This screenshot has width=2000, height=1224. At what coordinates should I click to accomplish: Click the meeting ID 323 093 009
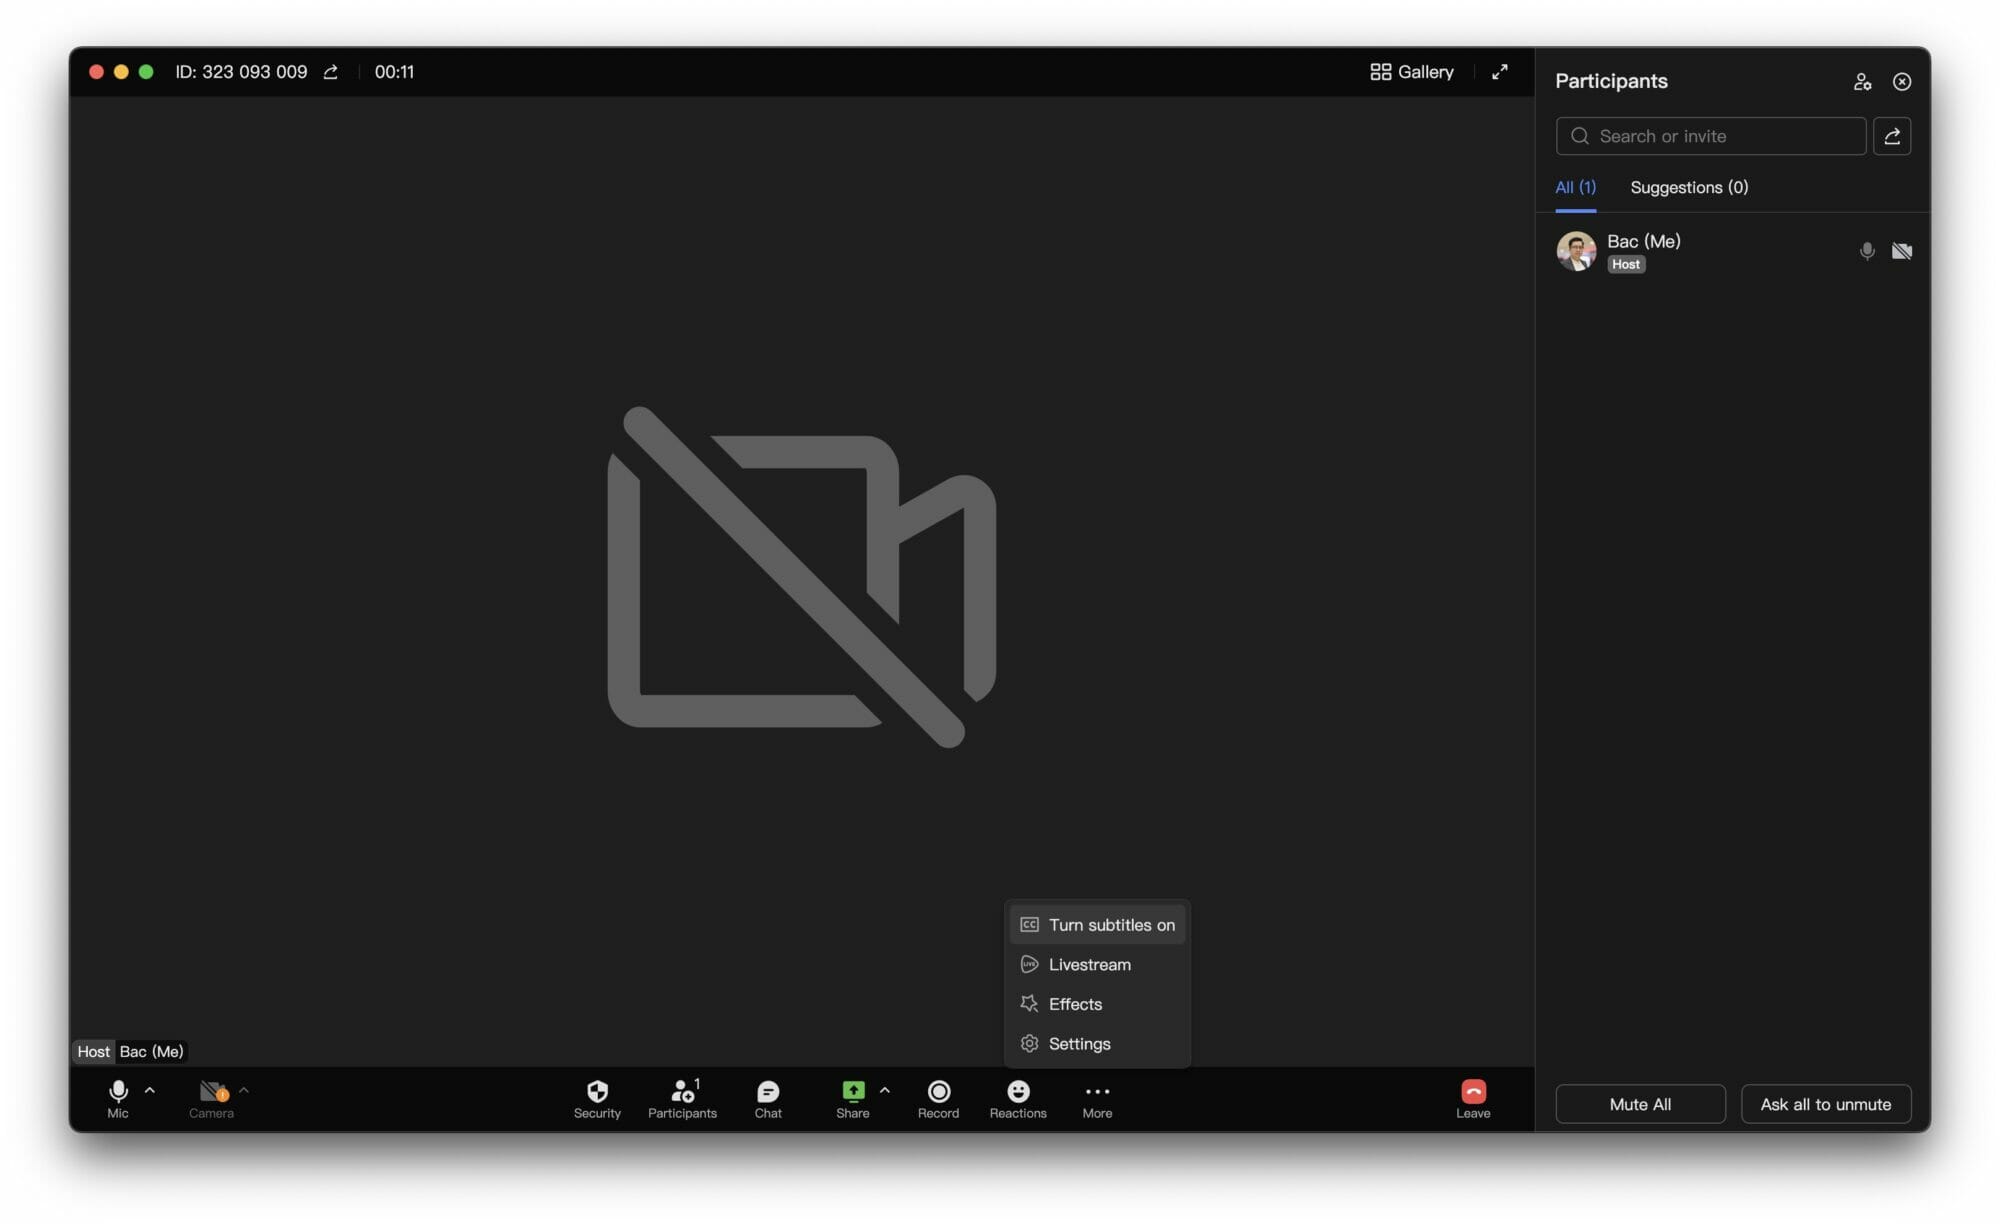click(x=241, y=72)
